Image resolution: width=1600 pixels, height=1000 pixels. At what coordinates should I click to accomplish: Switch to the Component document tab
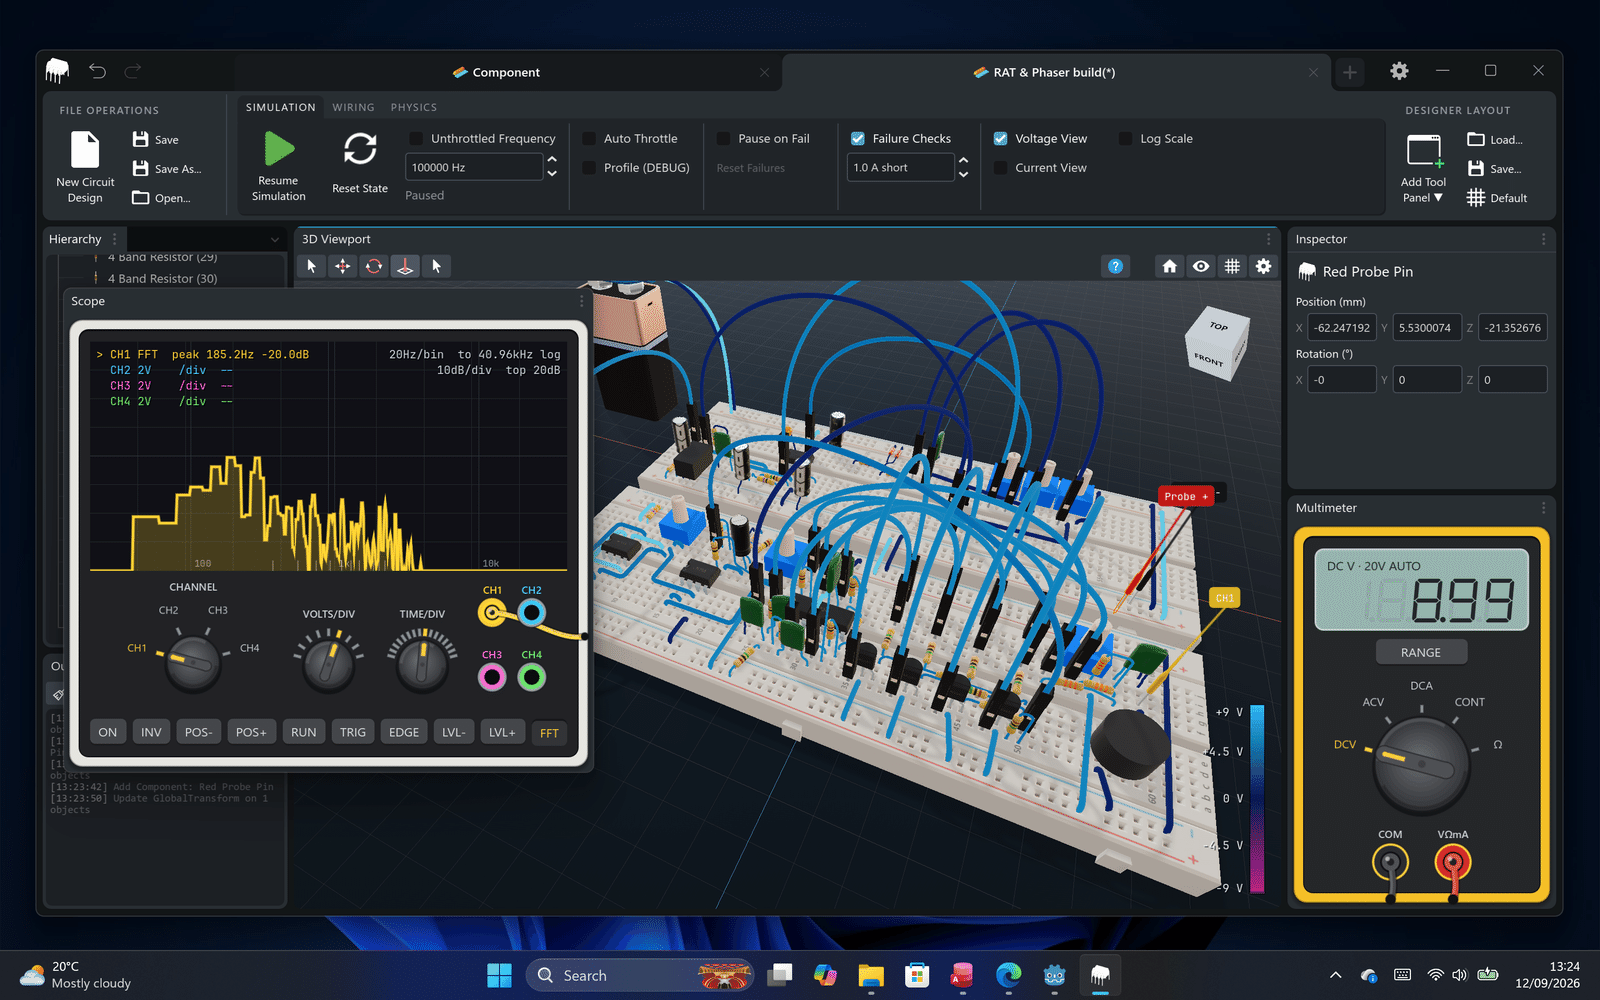(506, 72)
